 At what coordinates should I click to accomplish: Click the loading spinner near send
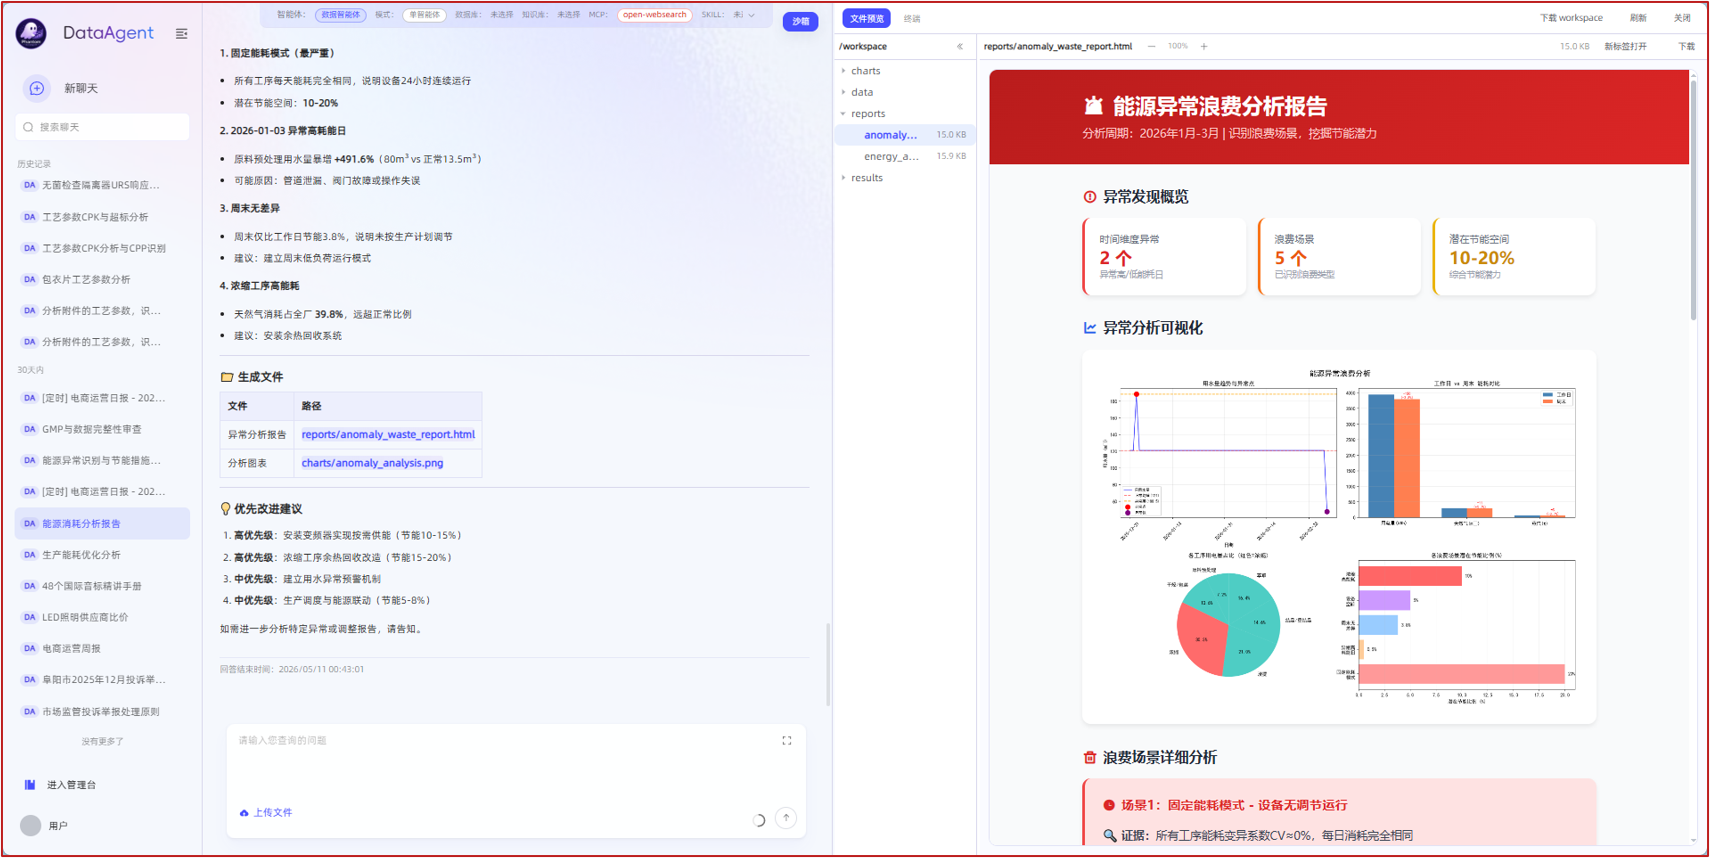coord(759,820)
